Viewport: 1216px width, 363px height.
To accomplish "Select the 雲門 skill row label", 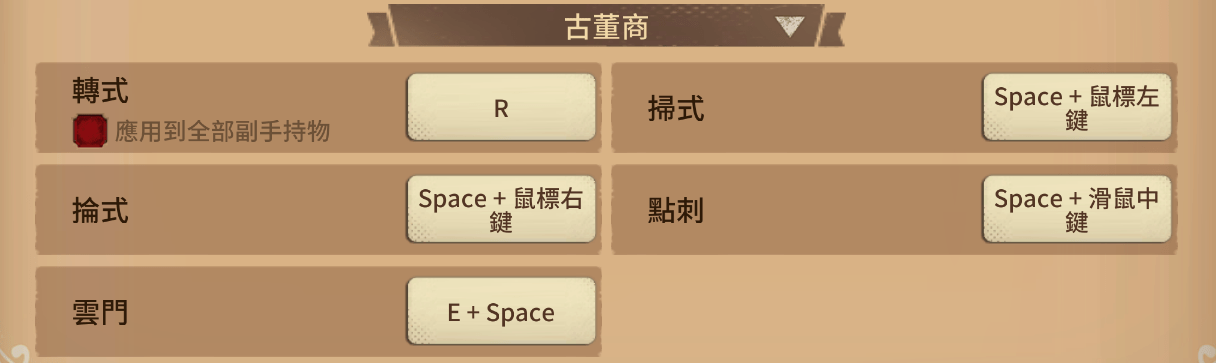I will point(100,312).
